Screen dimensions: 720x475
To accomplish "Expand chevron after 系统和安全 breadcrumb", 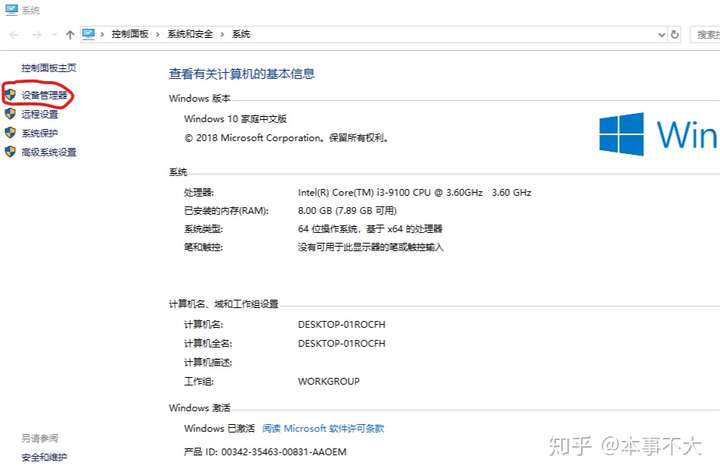I will tap(222, 34).
